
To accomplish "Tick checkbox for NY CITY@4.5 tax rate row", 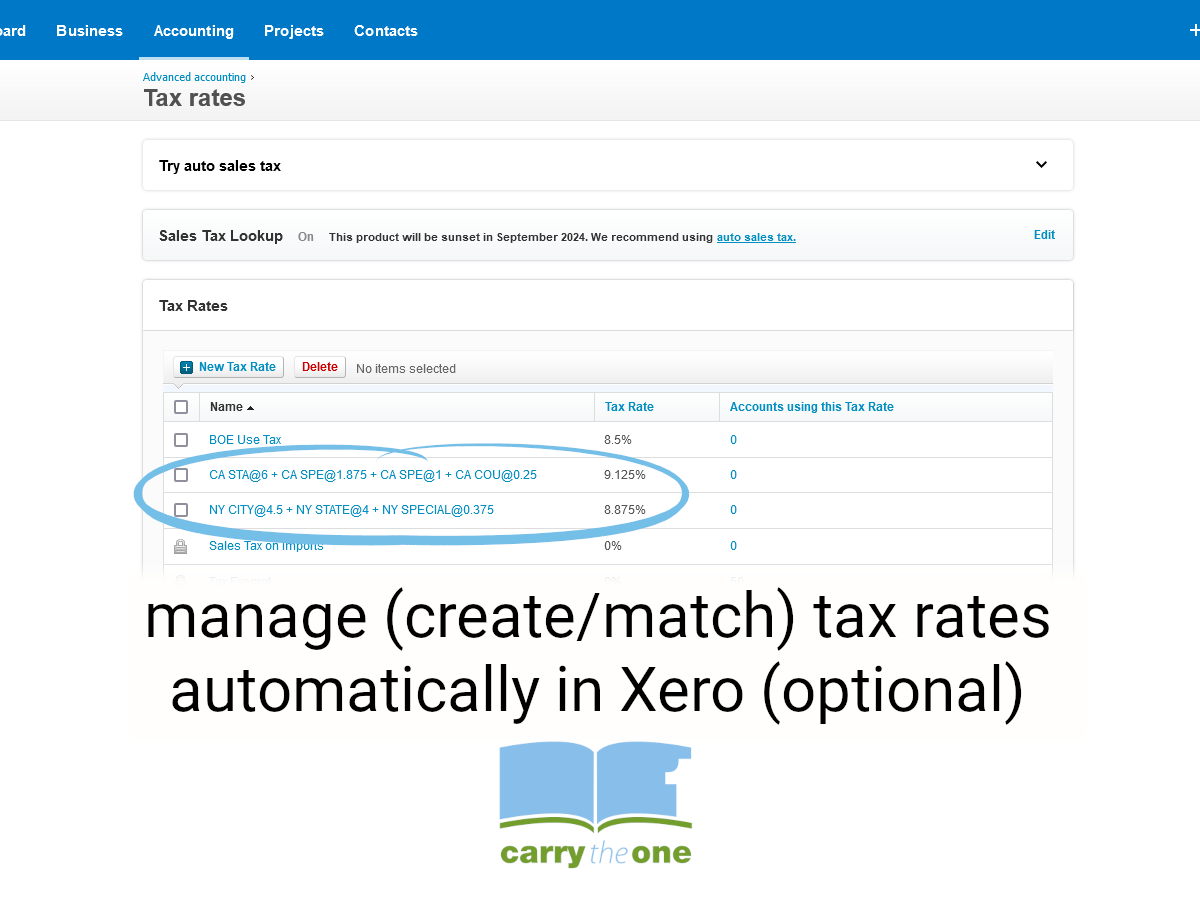I will 181,510.
